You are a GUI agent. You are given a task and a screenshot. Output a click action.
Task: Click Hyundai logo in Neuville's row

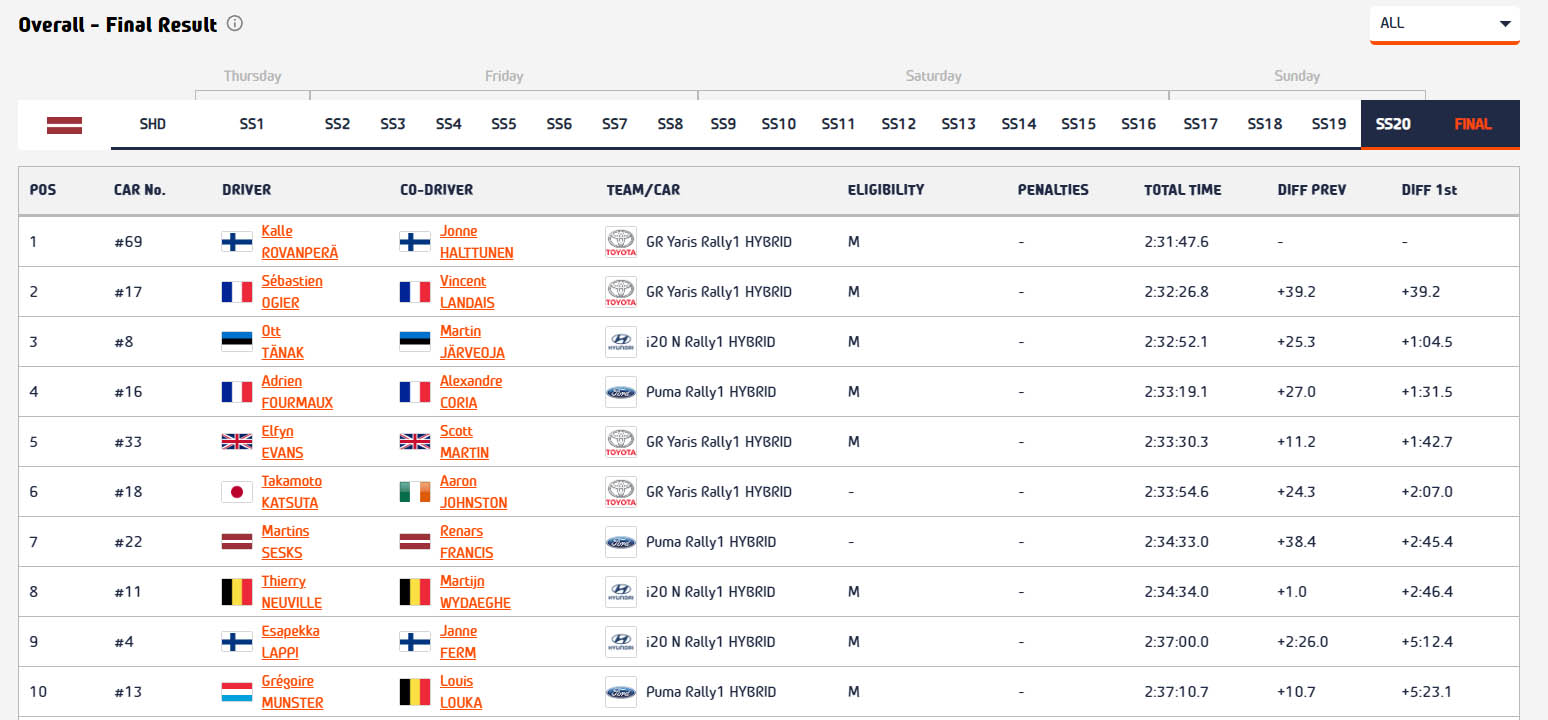pyautogui.click(x=621, y=592)
